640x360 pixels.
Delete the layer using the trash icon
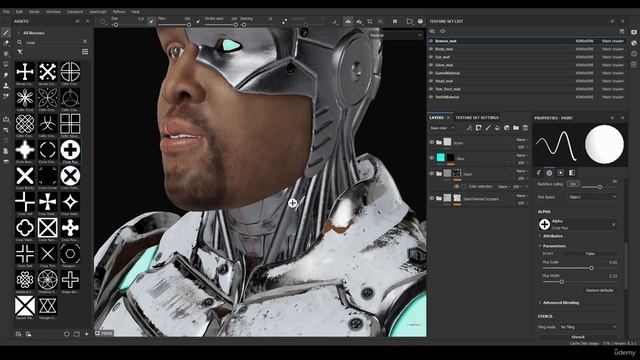525,128
